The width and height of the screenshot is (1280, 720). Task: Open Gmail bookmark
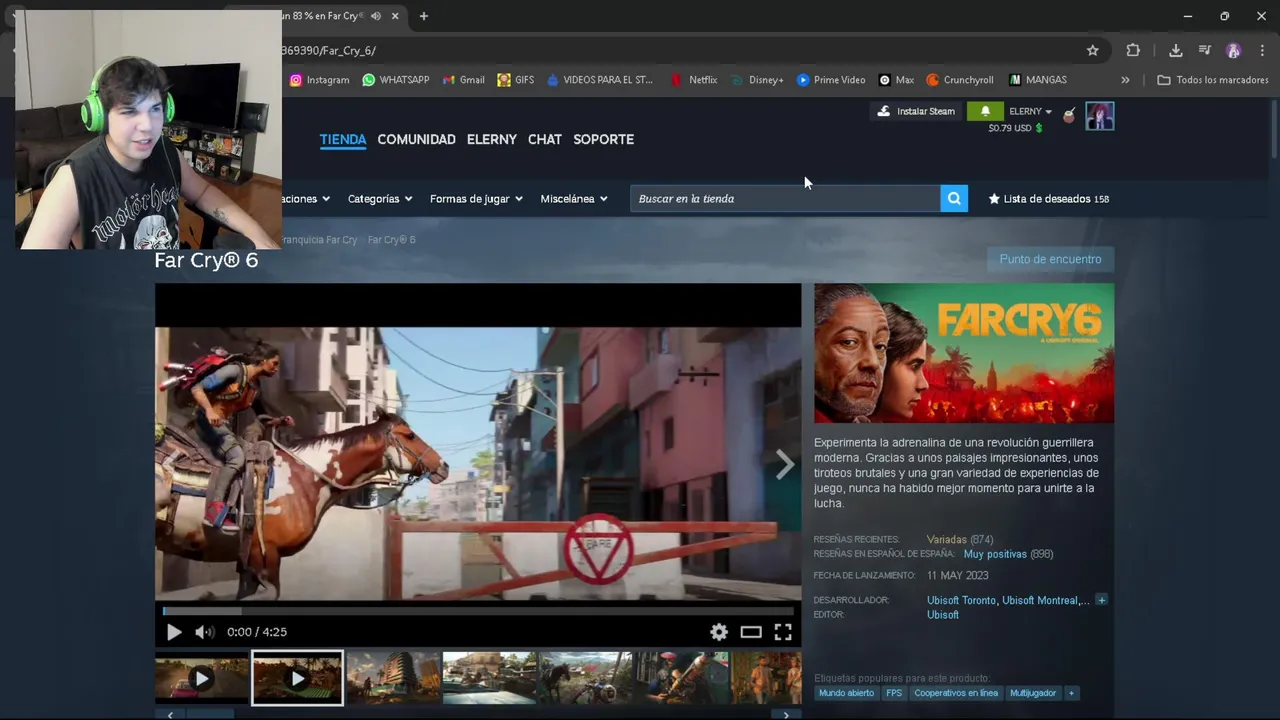pyautogui.click(x=463, y=80)
